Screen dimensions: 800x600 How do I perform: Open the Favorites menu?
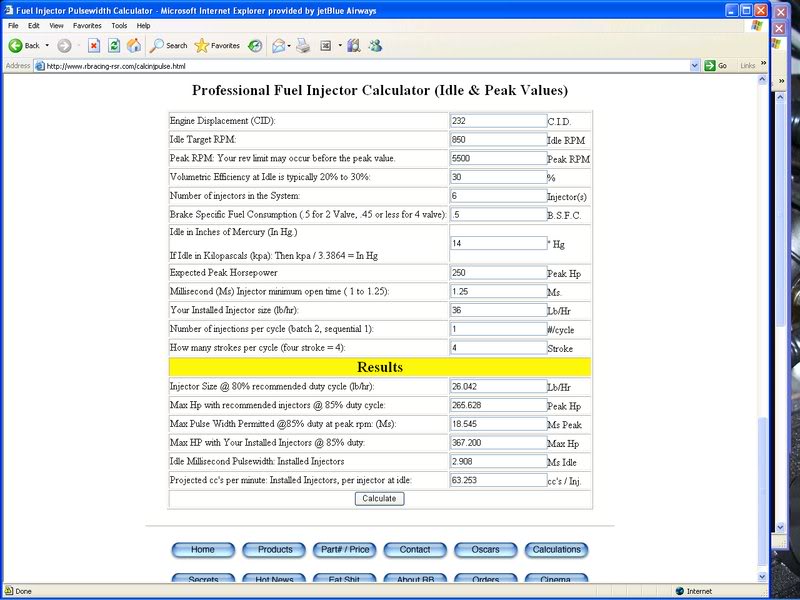87,26
